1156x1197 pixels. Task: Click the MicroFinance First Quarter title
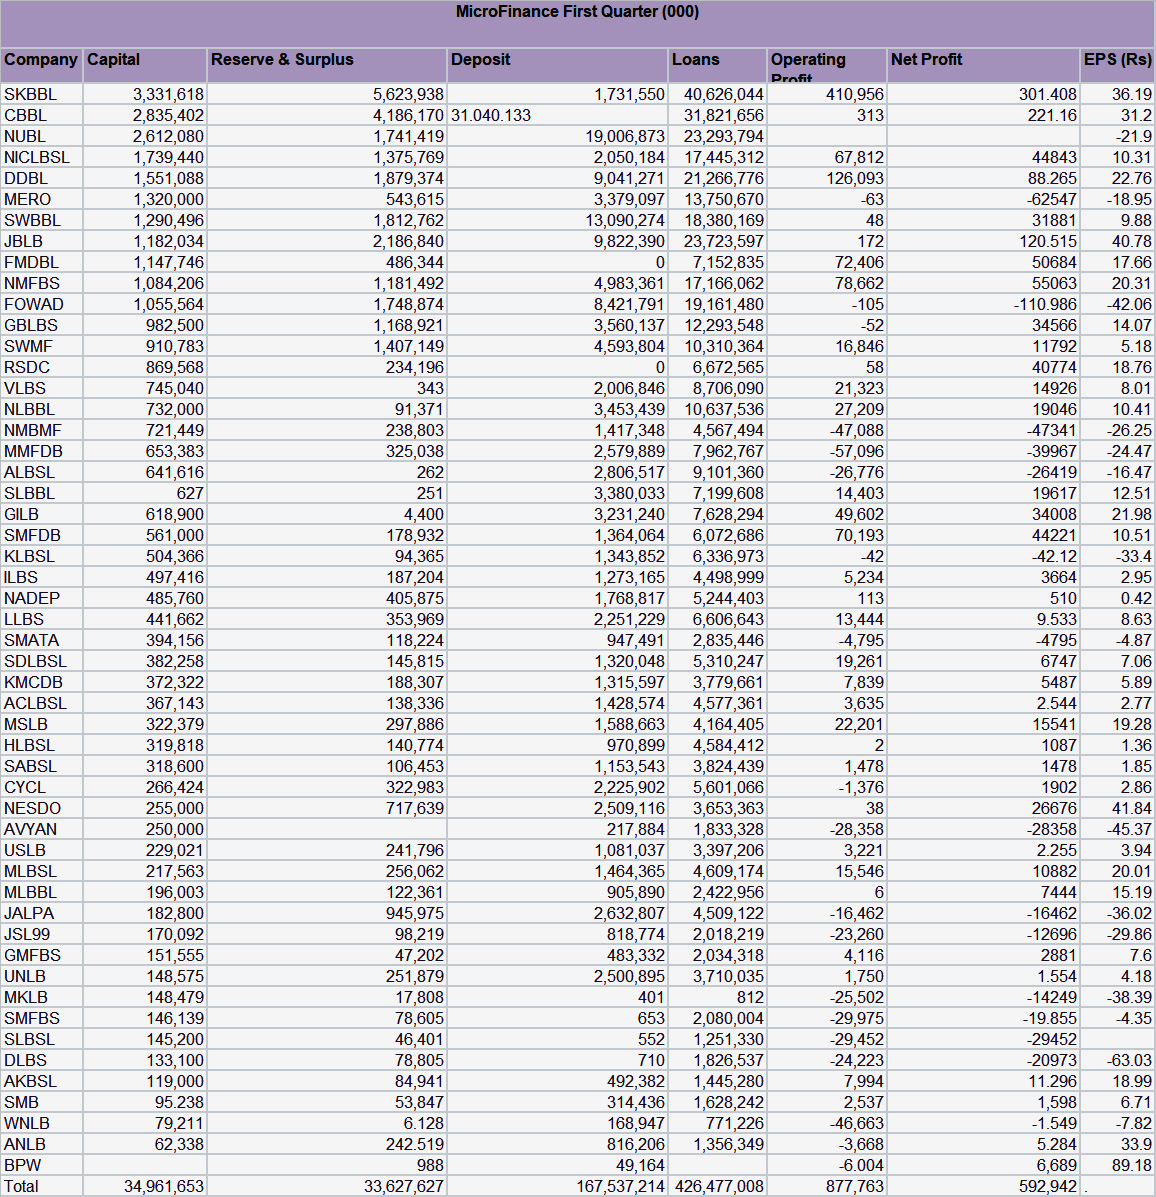577,12
